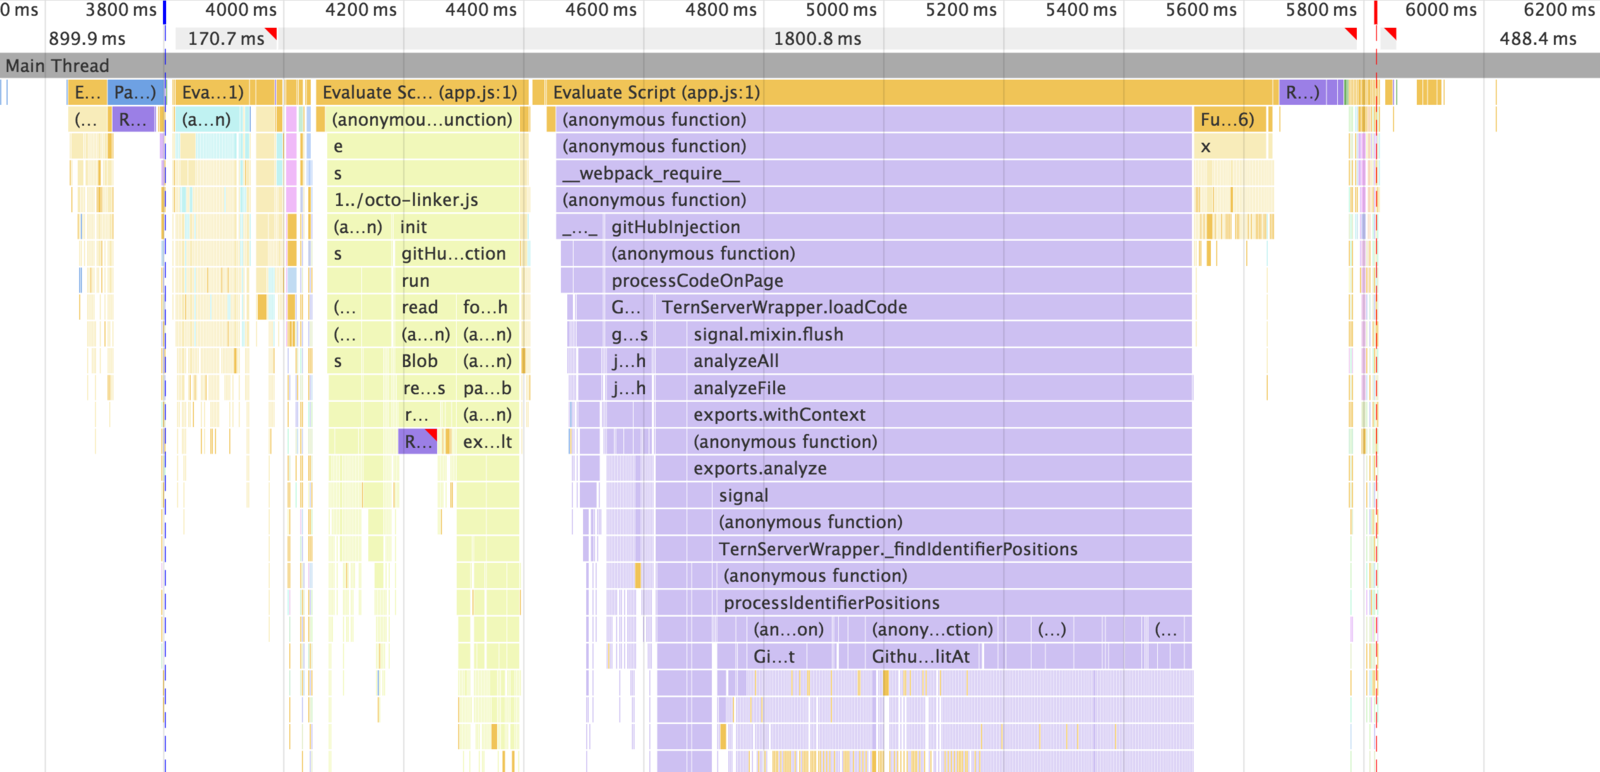This screenshot has width=1600, height=772.
Task: Select the processCodeOnPage call frame
Action: (x=897, y=281)
